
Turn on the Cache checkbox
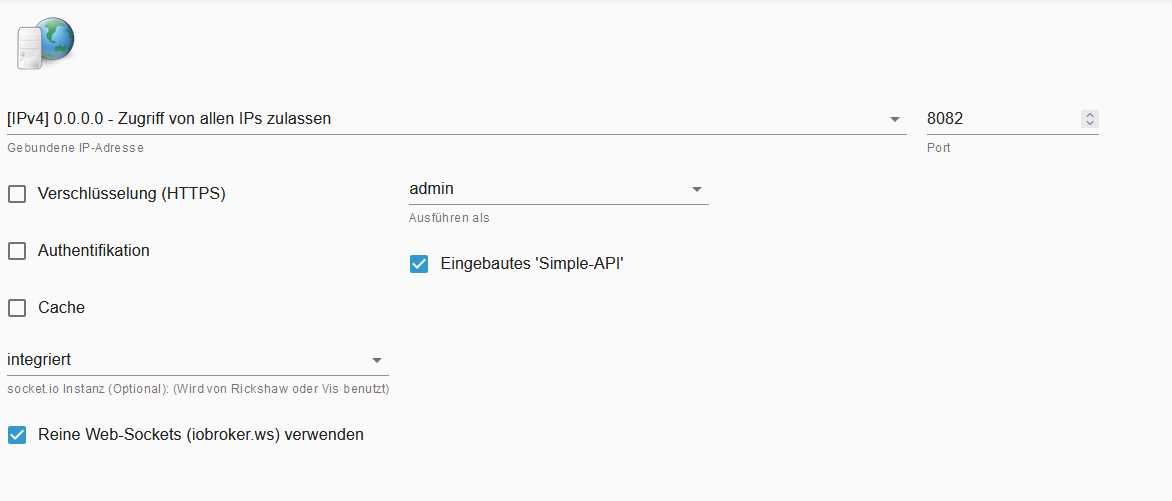tap(17, 308)
